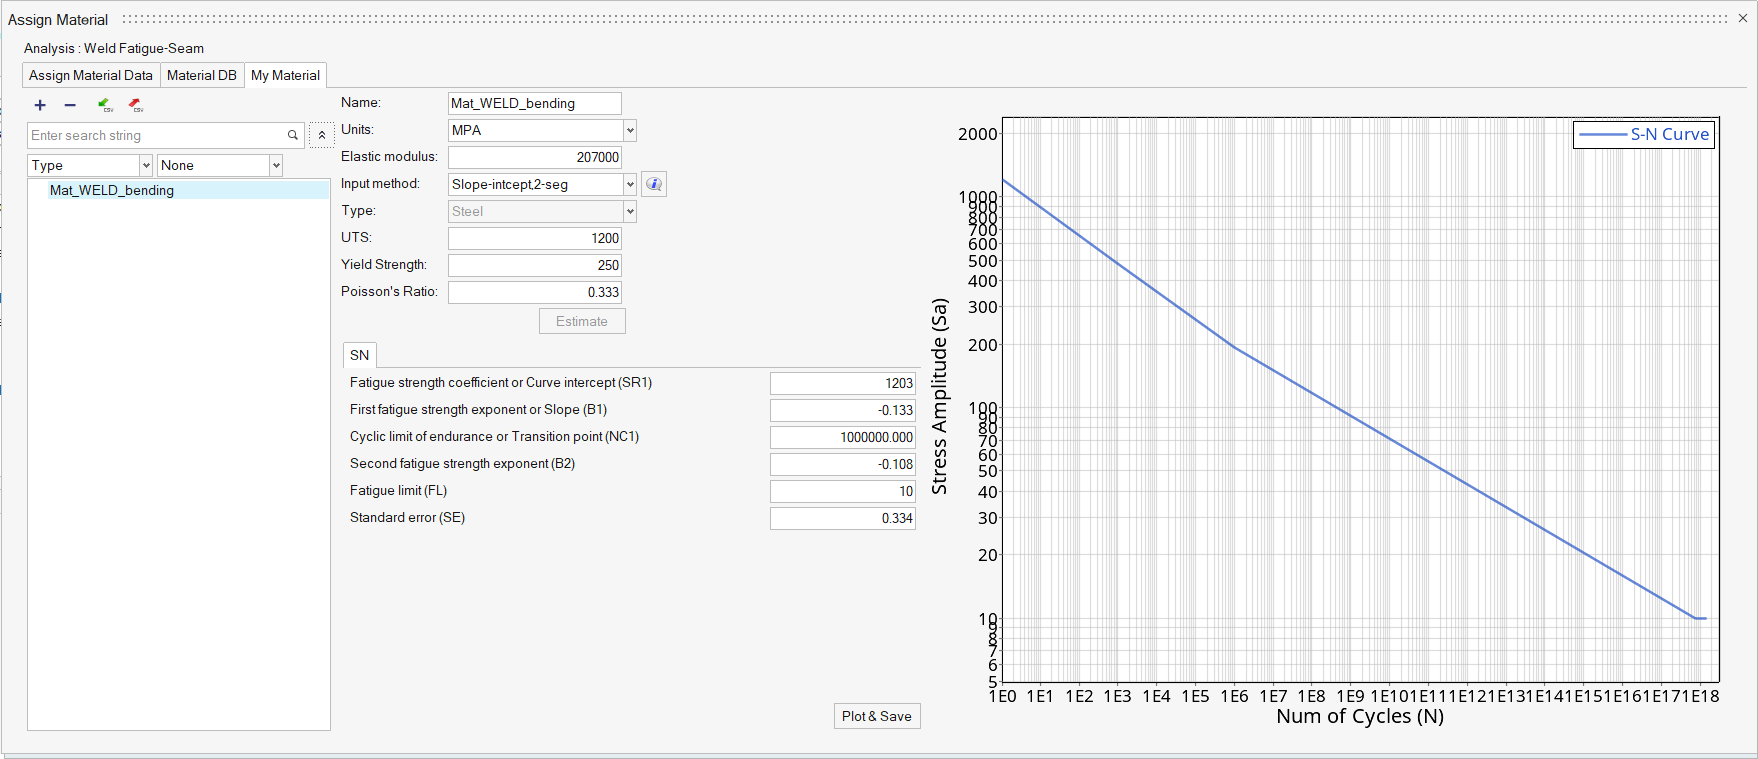Close the Assign Material dialog
Image resolution: width=1758 pixels, height=759 pixels.
(1743, 18)
